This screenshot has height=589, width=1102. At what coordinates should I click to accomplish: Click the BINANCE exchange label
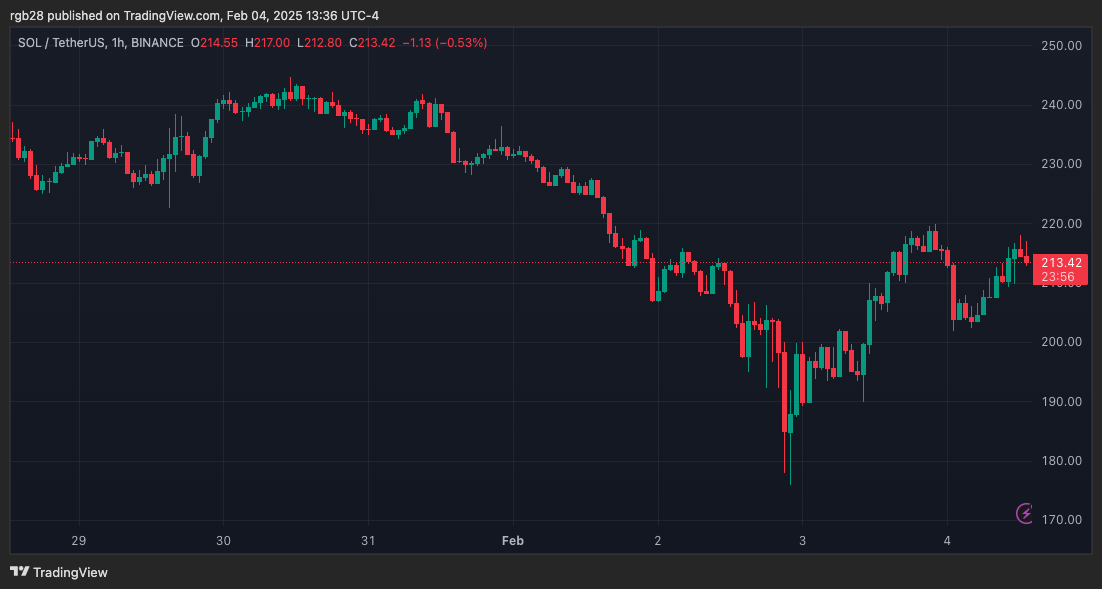point(159,43)
